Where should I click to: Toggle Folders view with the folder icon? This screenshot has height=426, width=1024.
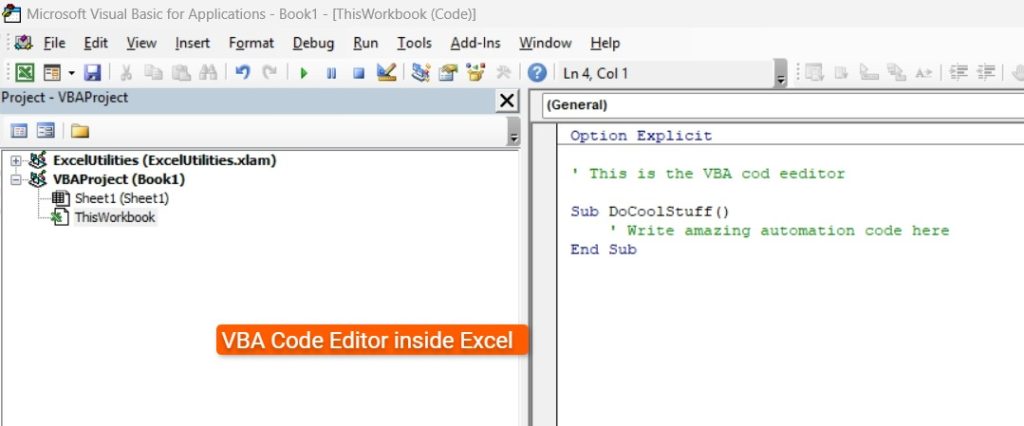click(80, 131)
